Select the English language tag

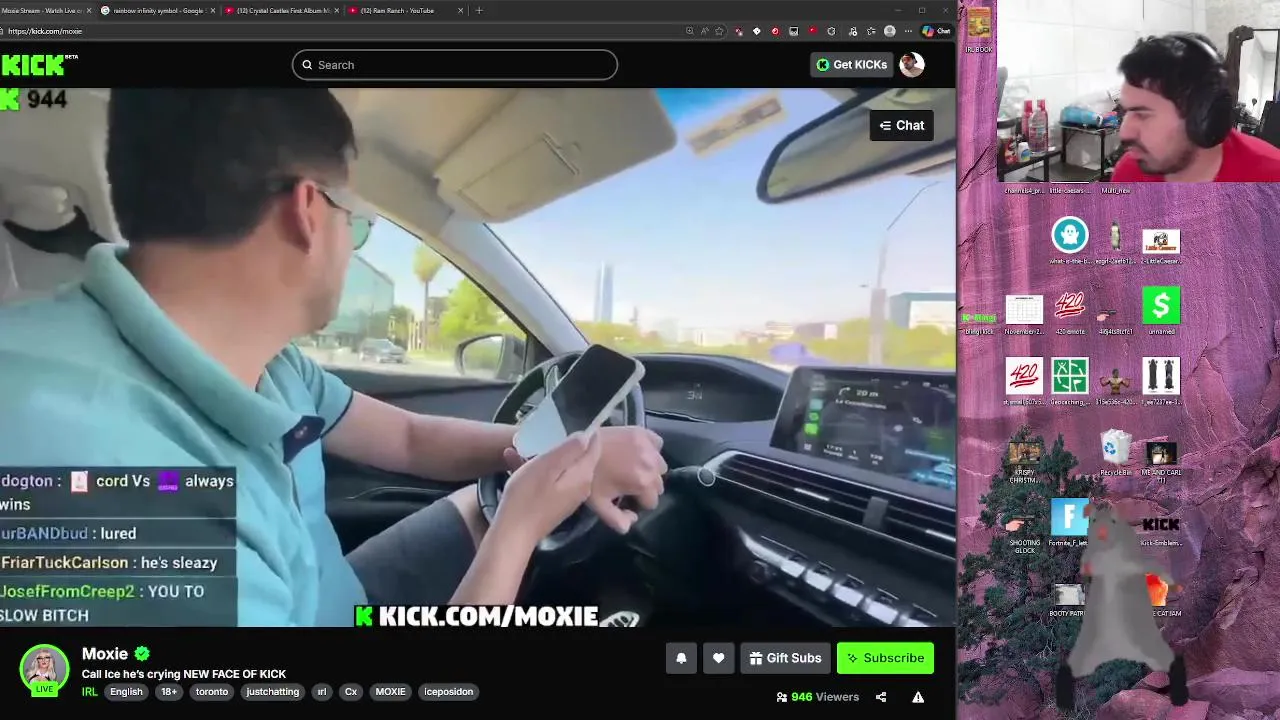126,692
